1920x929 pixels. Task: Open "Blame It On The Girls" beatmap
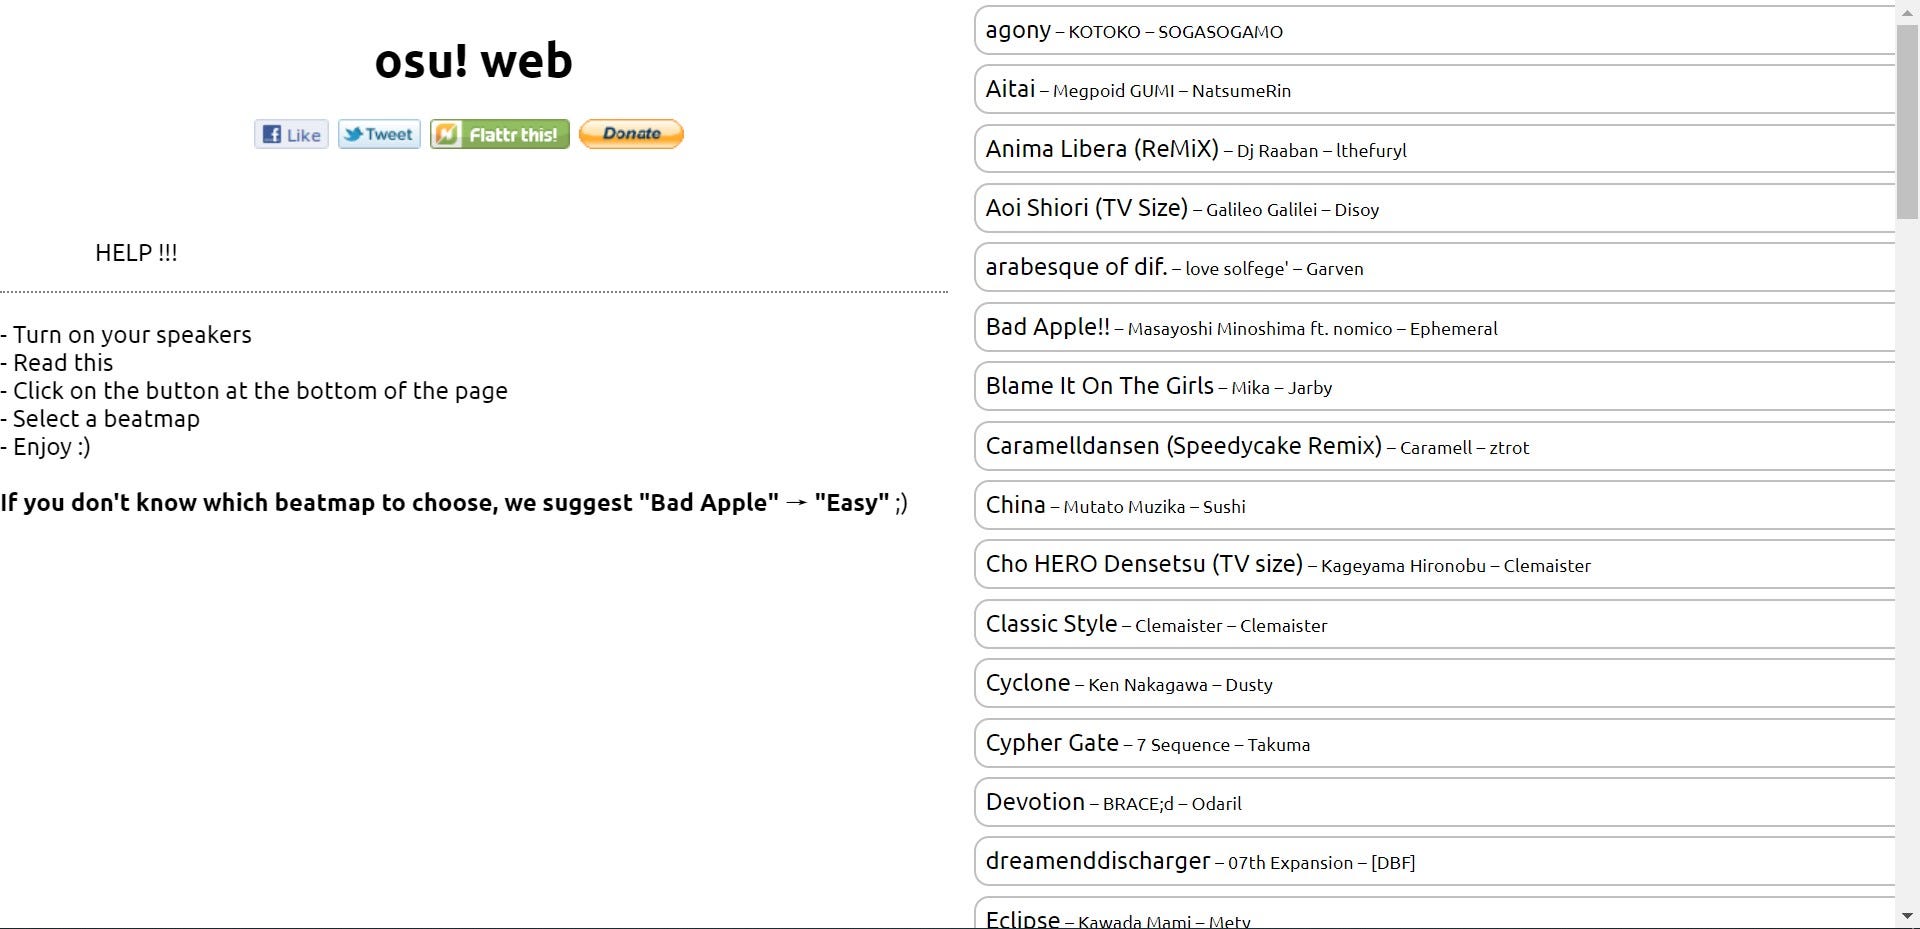[1435, 387]
